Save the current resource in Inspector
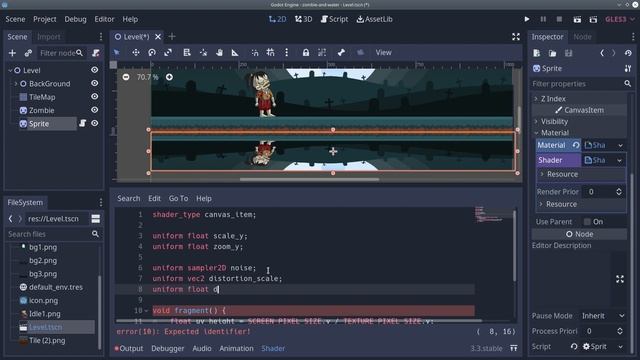640x360 pixels. tap(569, 53)
